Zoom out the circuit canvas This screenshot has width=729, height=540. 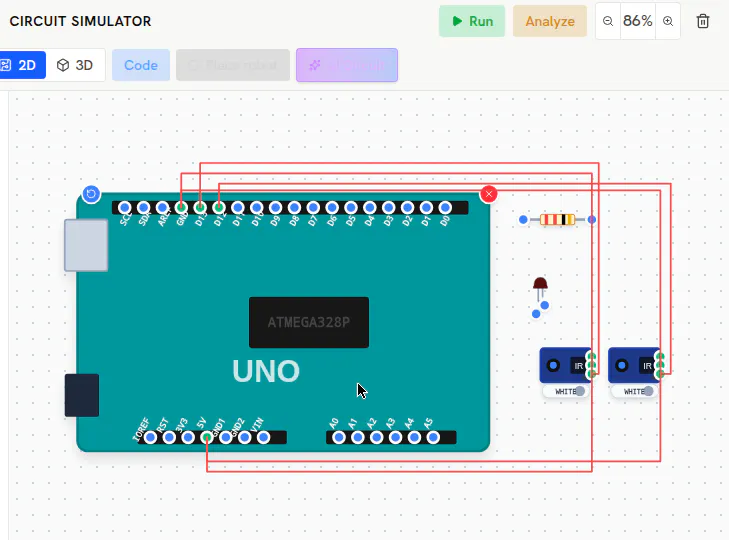click(x=608, y=21)
